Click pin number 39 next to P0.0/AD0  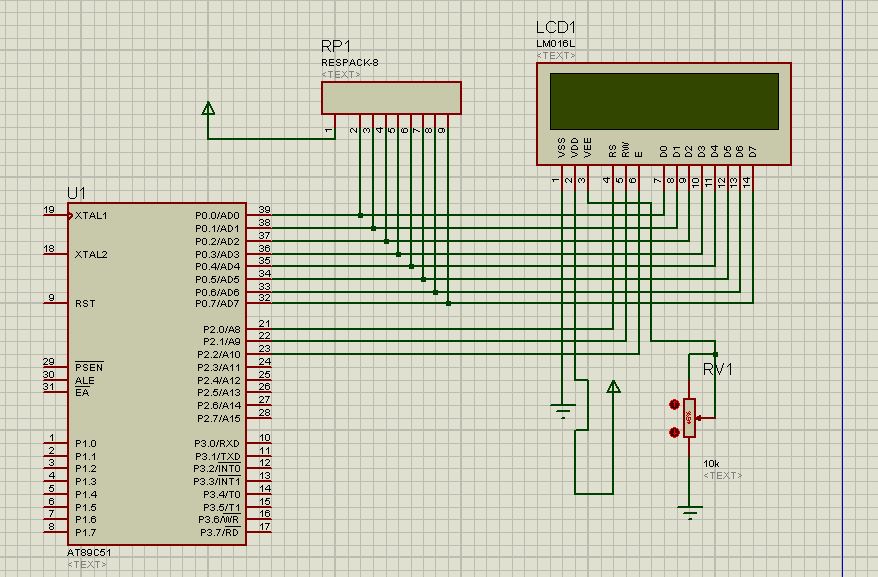tap(264, 210)
